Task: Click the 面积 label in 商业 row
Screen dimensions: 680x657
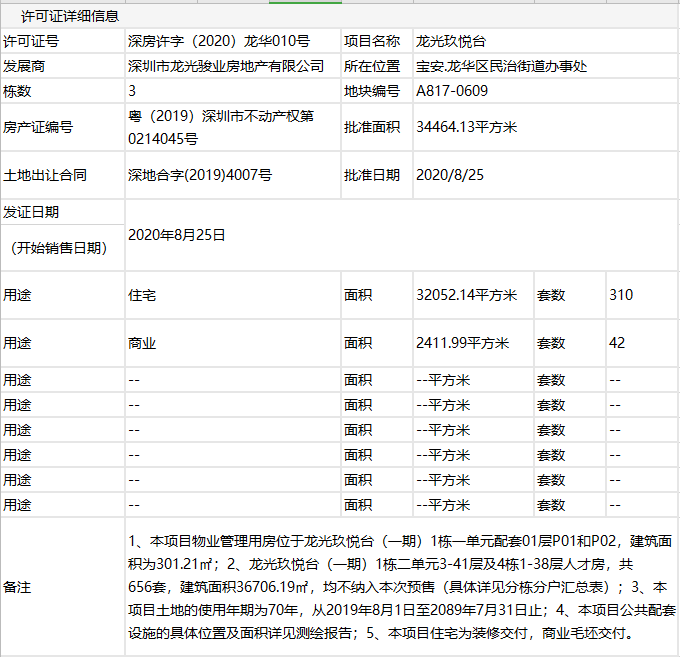Action: (358, 343)
